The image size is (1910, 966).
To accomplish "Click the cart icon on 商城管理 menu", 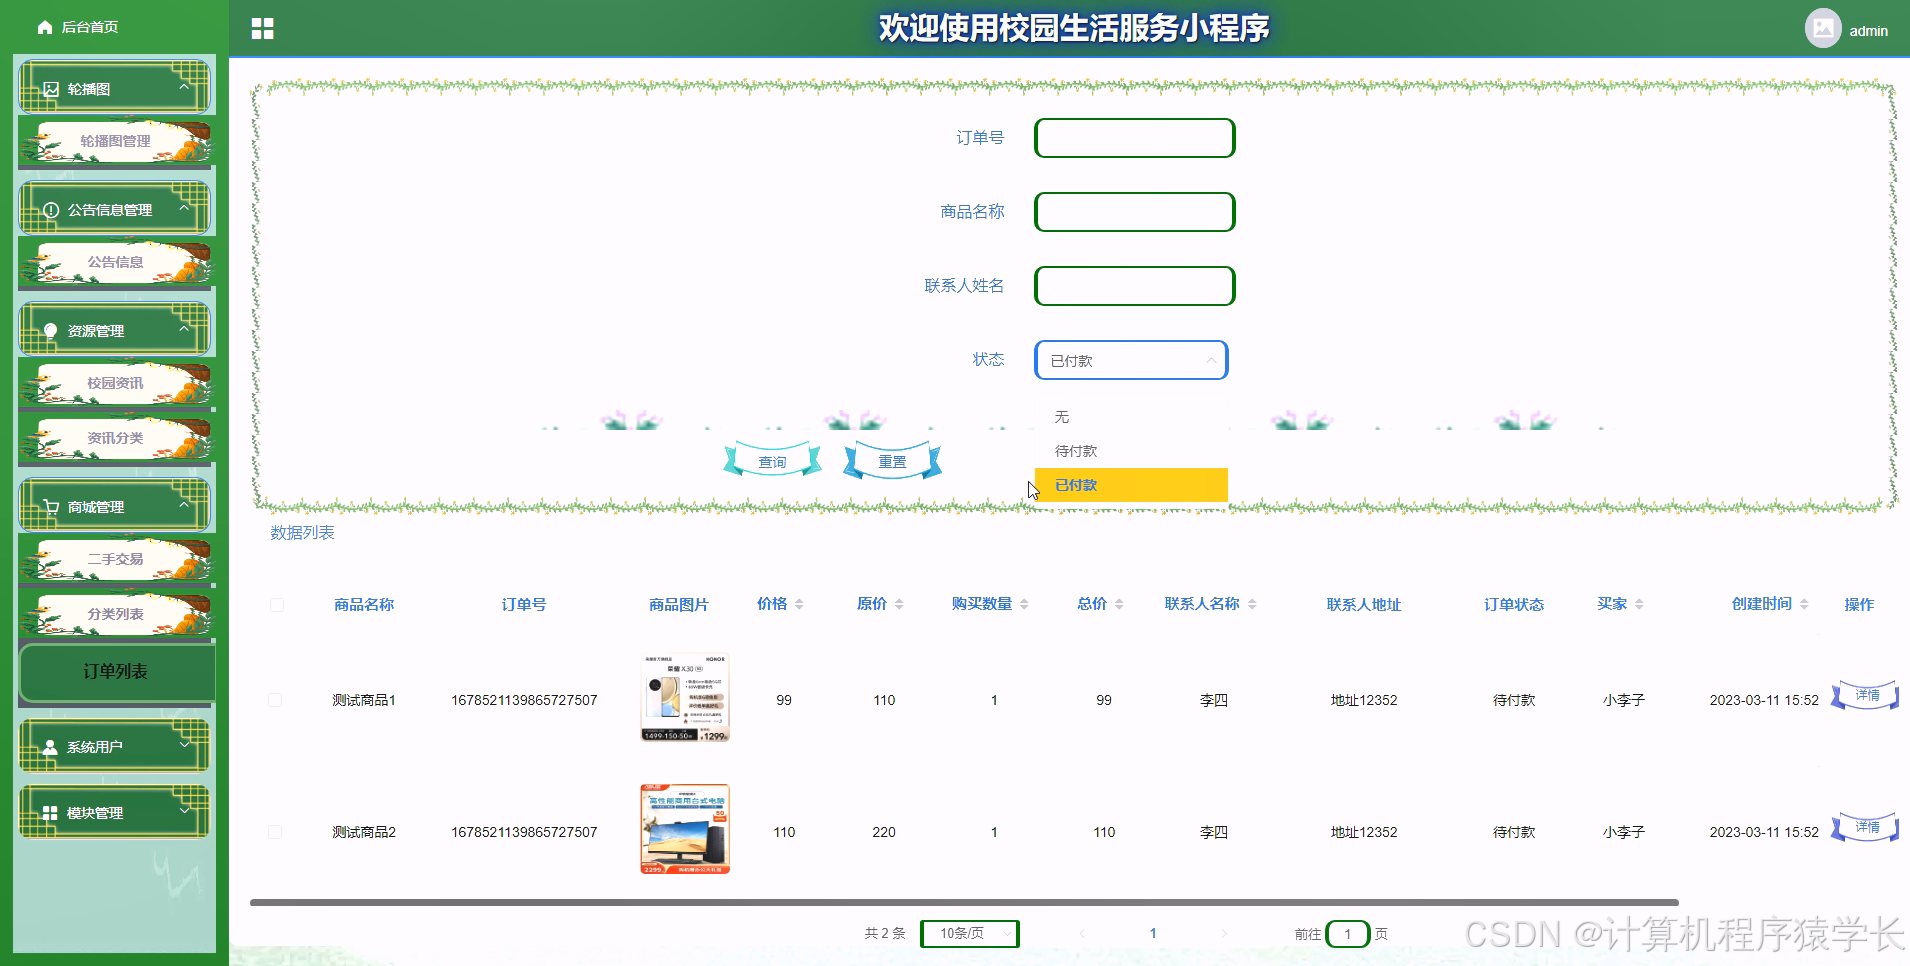I will 51,507.
